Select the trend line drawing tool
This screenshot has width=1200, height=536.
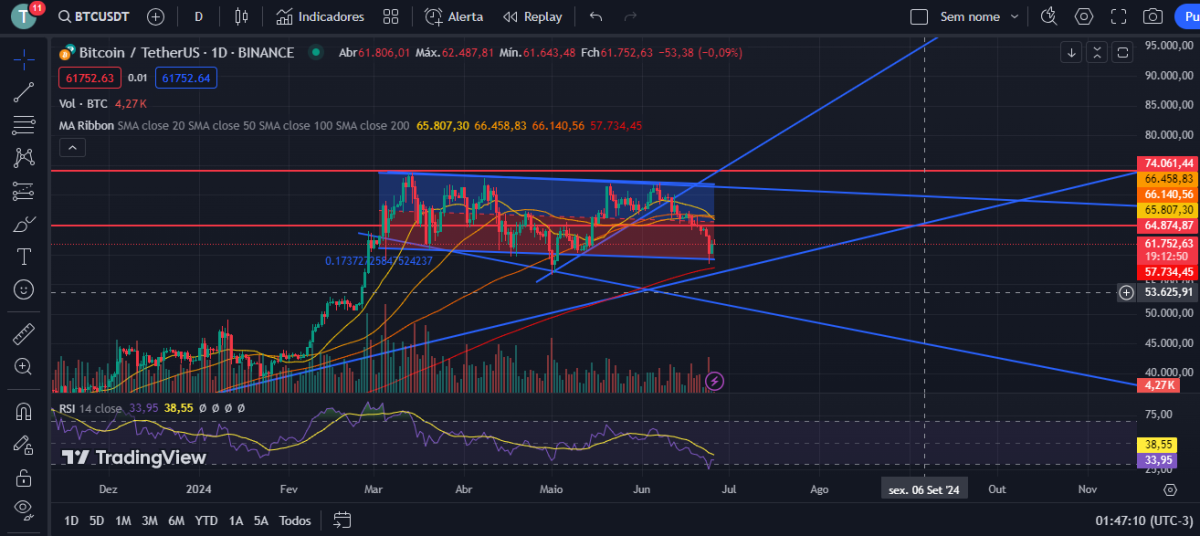tap(24, 92)
